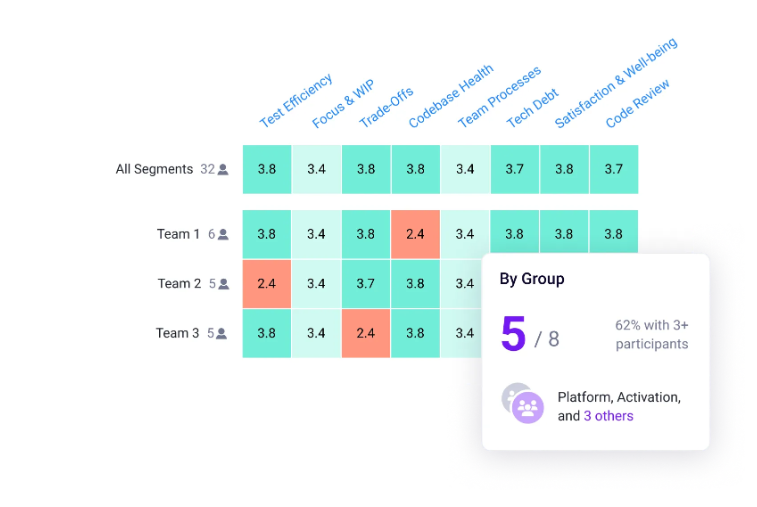This screenshot has width=757, height=507.
Task: Click the Team 2 row label
Action: click(x=179, y=284)
